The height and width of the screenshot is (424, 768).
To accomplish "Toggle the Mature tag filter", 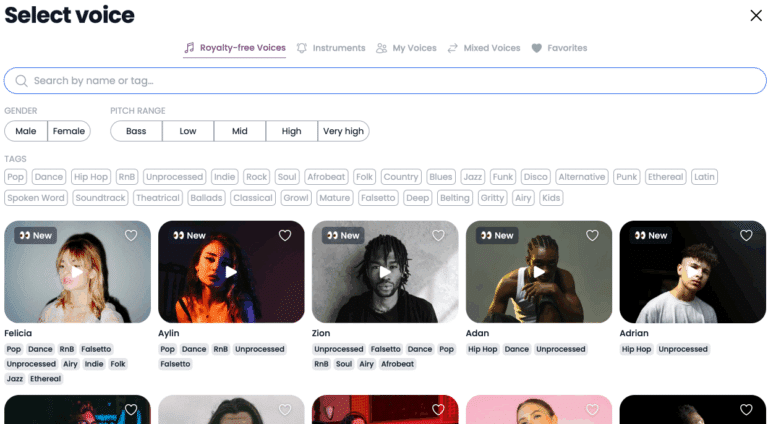I will tap(335, 198).
